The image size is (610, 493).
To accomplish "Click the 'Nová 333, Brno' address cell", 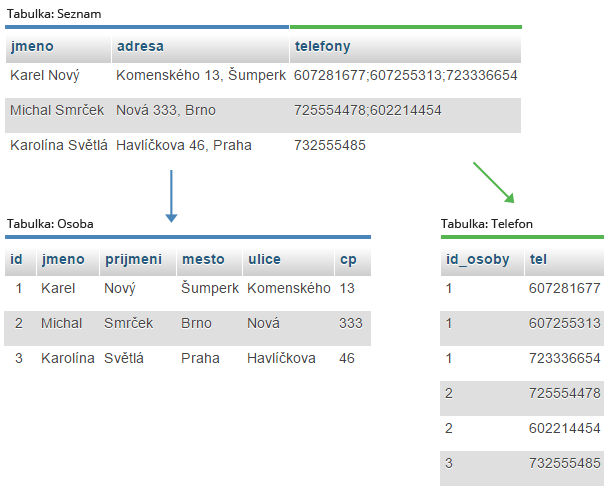I will pyautogui.click(x=166, y=110).
